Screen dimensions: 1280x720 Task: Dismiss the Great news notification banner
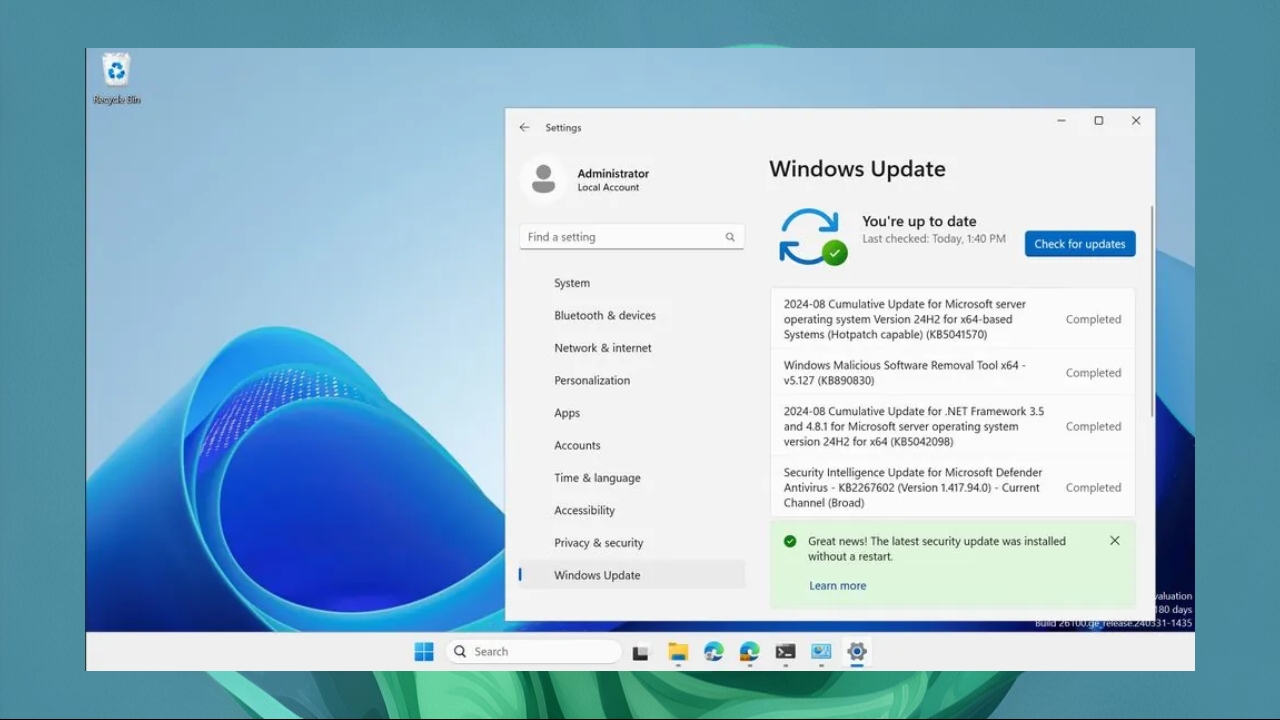[x=1115, y=541]
